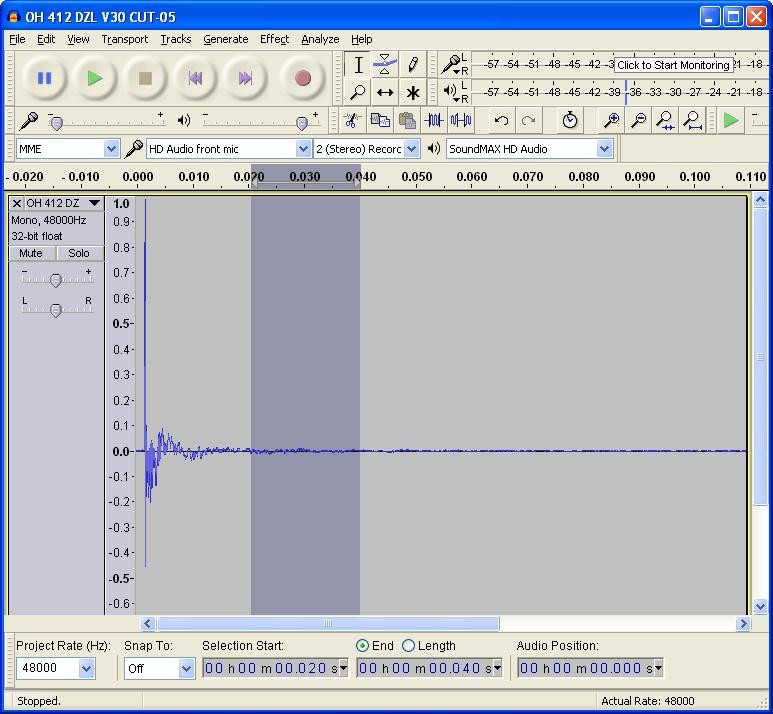Open Snap To Off dropdown
773x714 pixels.
(x=186, y=669)
